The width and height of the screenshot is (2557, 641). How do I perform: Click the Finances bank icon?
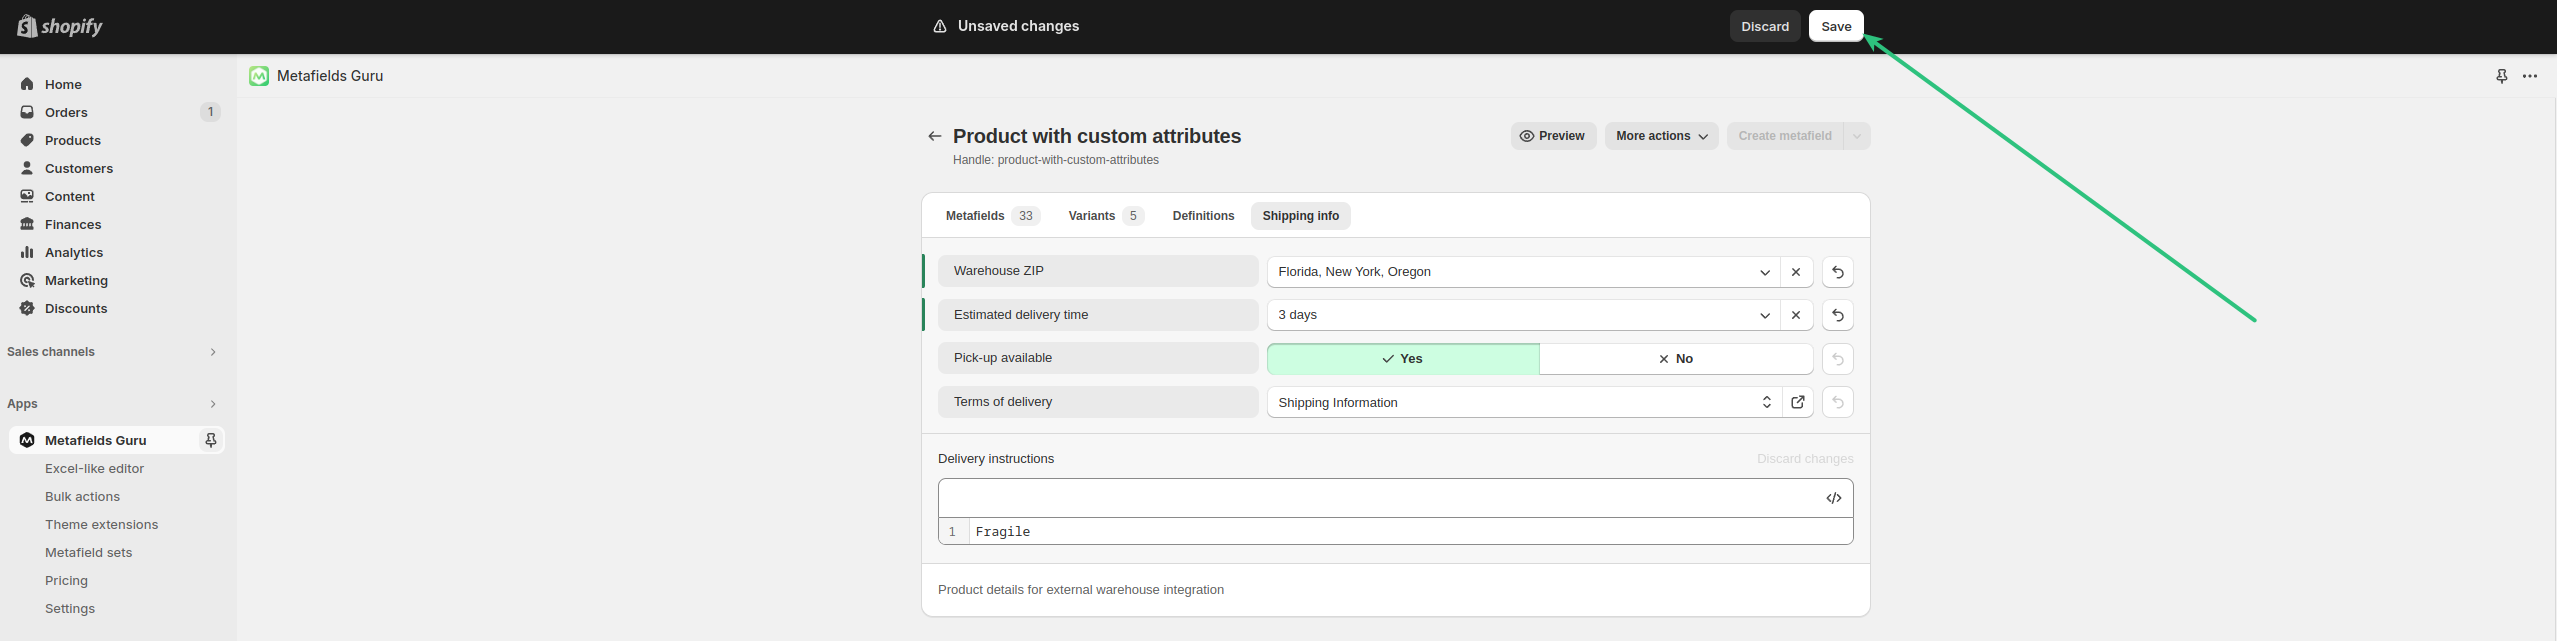(x=27, y=224)
